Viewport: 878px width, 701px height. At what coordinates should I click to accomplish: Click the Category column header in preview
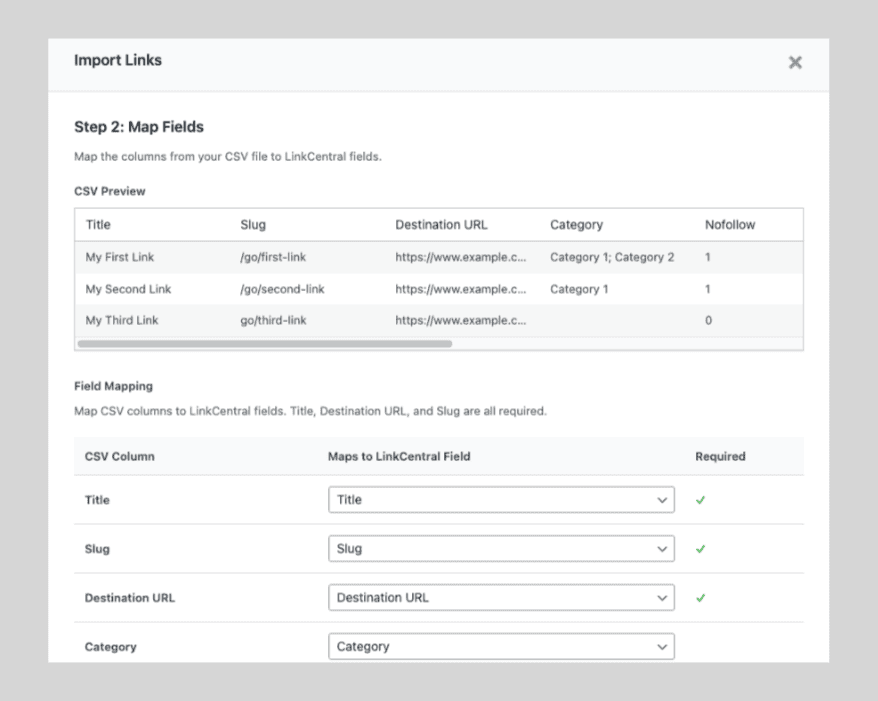coord(576,225)
